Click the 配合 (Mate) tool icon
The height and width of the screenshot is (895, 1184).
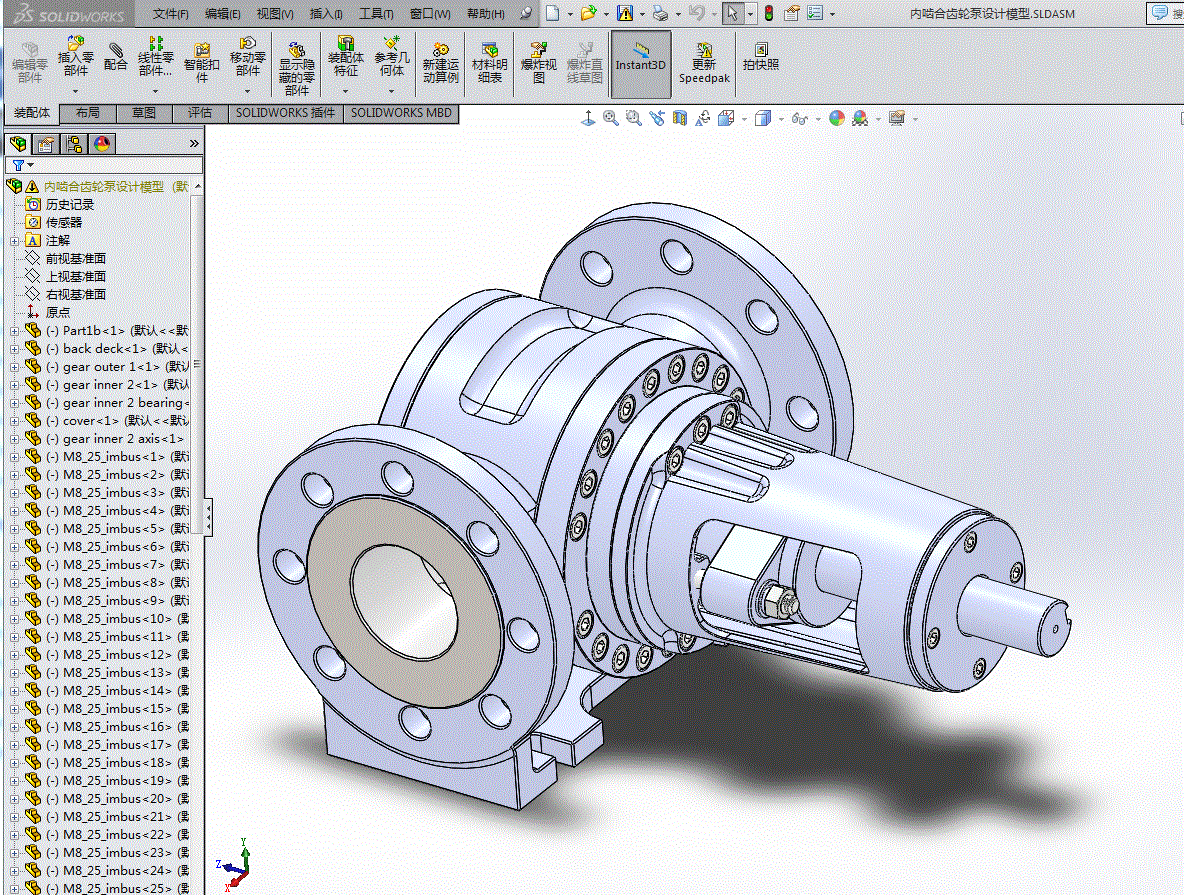(116, 55)
